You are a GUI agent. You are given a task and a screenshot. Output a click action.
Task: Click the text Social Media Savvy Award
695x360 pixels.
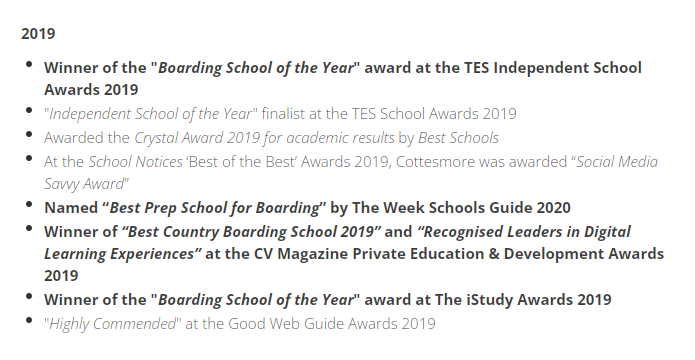point(351,172)
